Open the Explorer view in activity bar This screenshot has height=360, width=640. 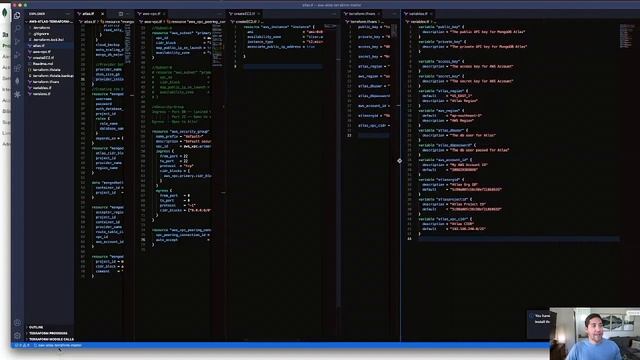pos(17,16)
